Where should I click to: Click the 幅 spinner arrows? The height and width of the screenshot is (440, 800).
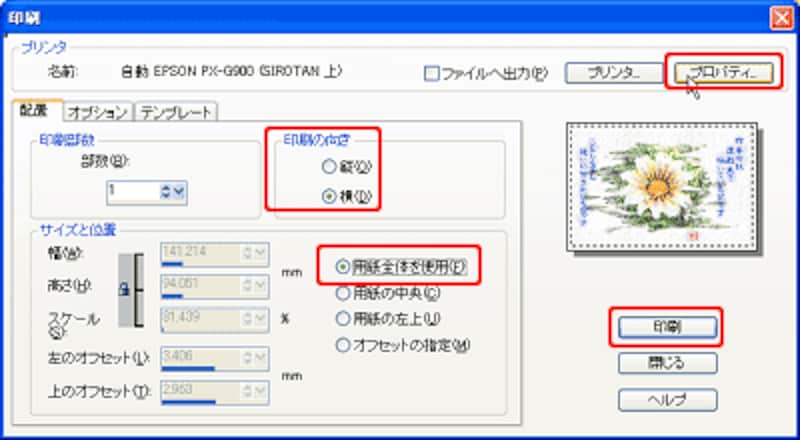coord(248,254)
